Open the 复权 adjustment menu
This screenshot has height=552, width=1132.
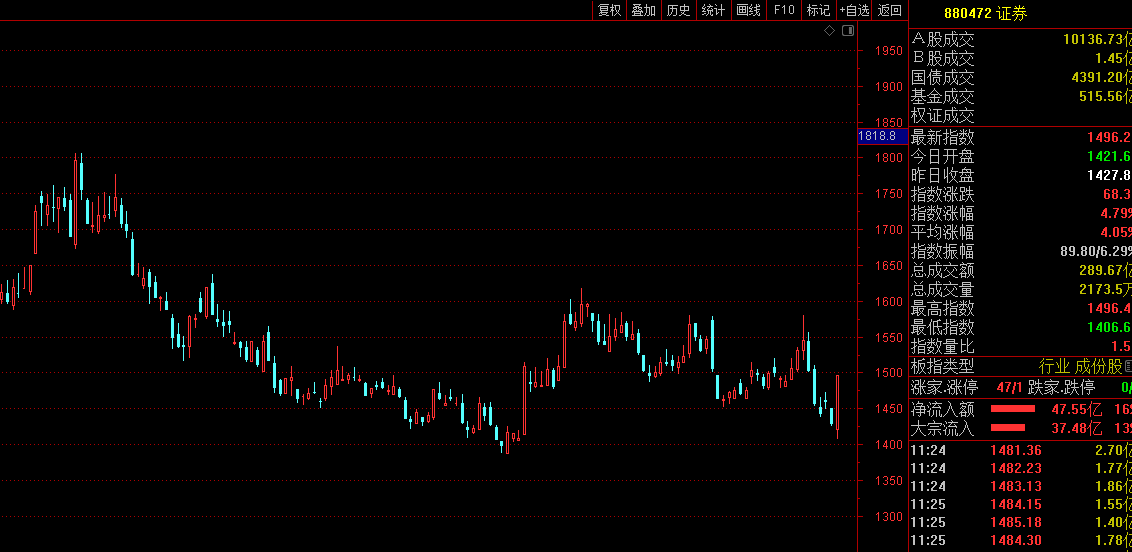[609, 10]
